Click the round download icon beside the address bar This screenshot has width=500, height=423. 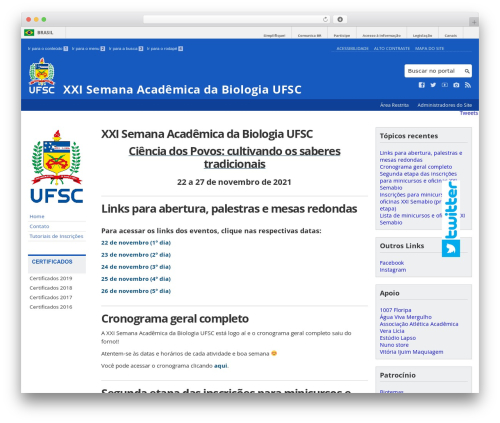pyautogui.click(x=340, y=20)
